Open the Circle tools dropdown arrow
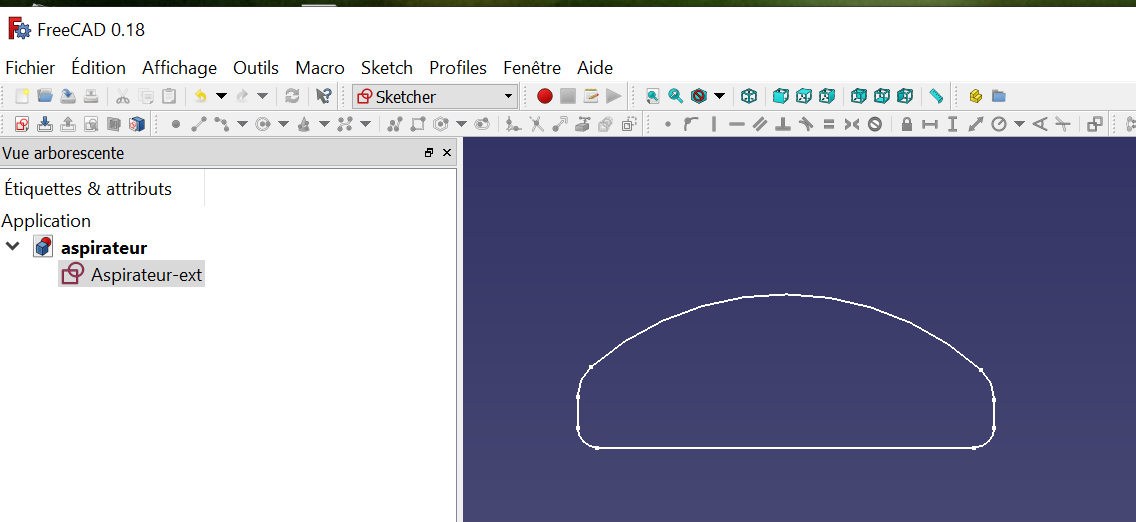1136x522 pixels. [x=283, y=125]
